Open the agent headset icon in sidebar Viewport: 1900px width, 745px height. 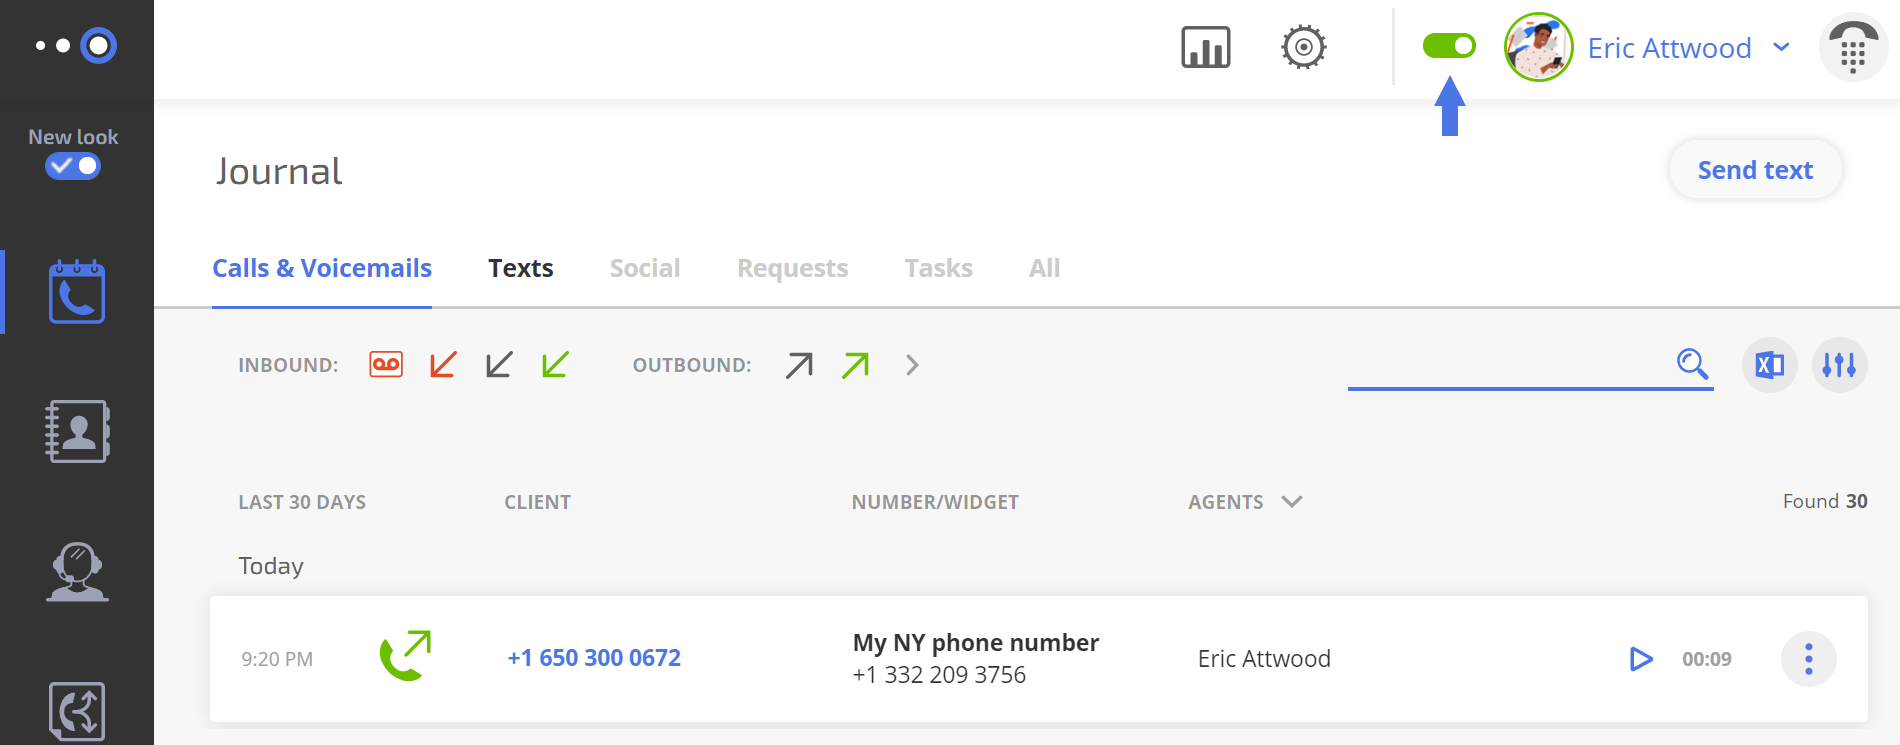coord(77,571)
